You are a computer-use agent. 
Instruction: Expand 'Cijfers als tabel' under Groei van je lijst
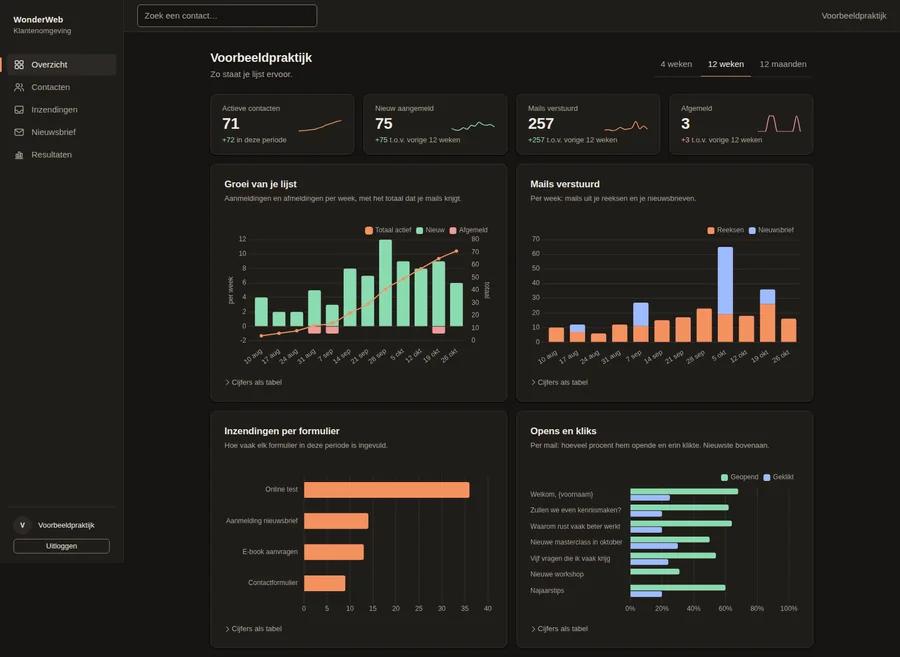click(253, 382)
